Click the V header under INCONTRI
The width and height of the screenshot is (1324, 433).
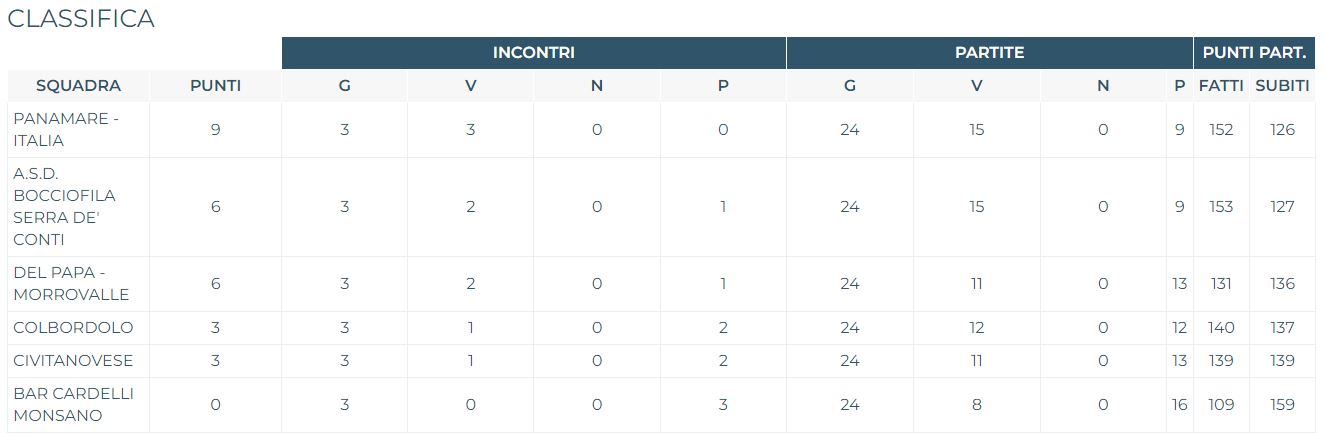pyautogui.click(x=470, y=86)
